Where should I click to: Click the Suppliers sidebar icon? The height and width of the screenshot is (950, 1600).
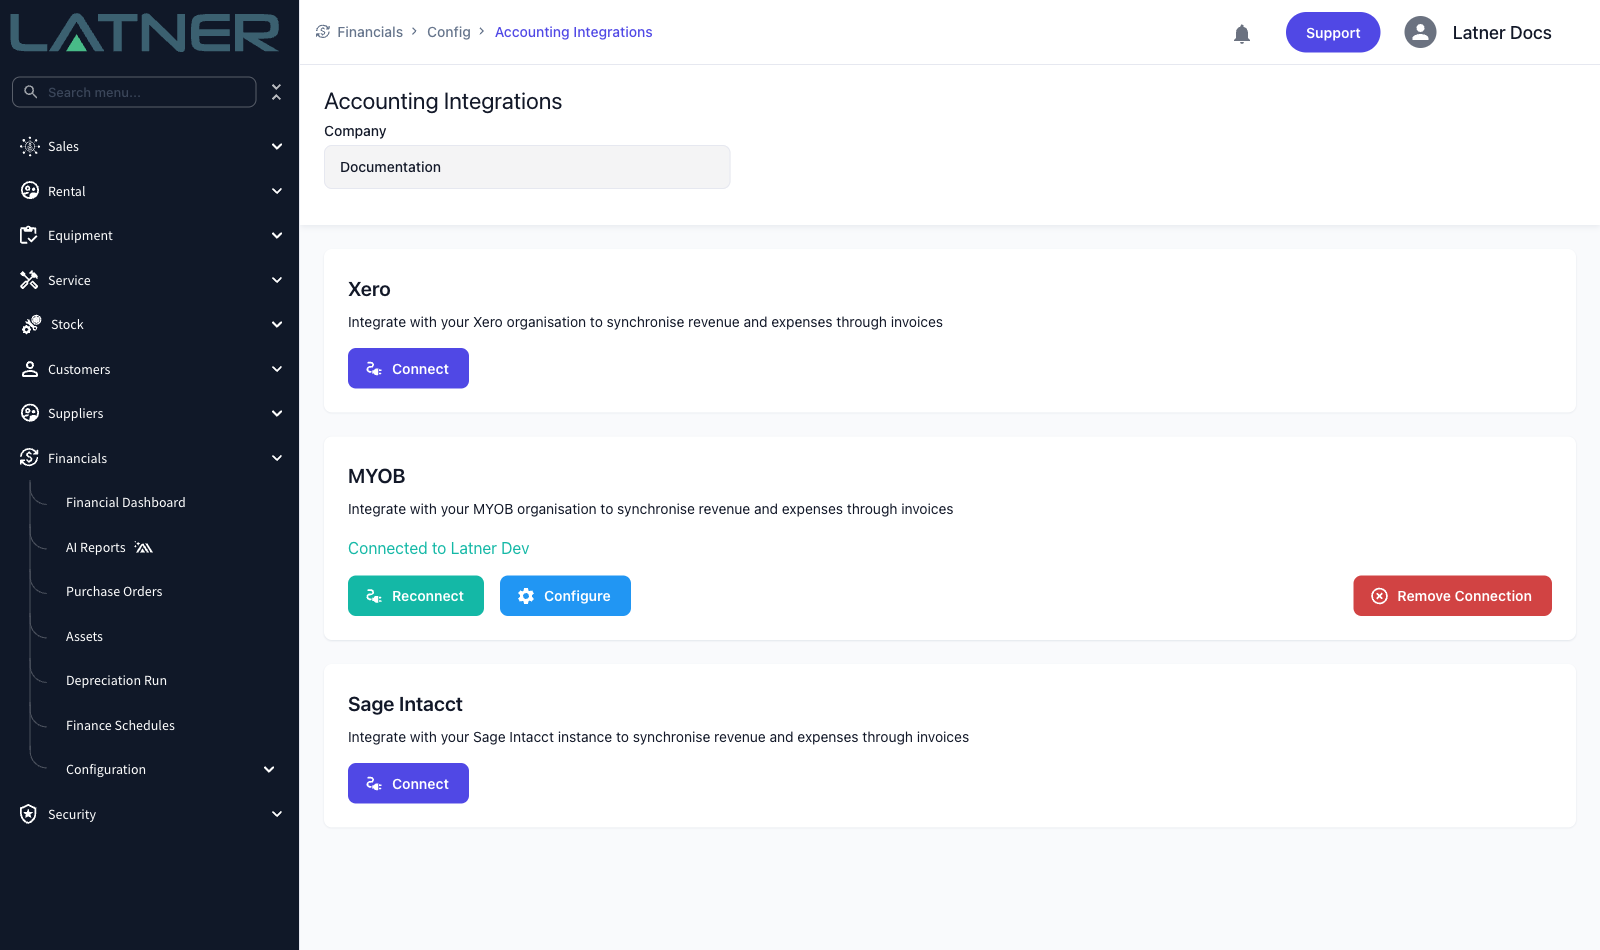(x=30, y=413)
